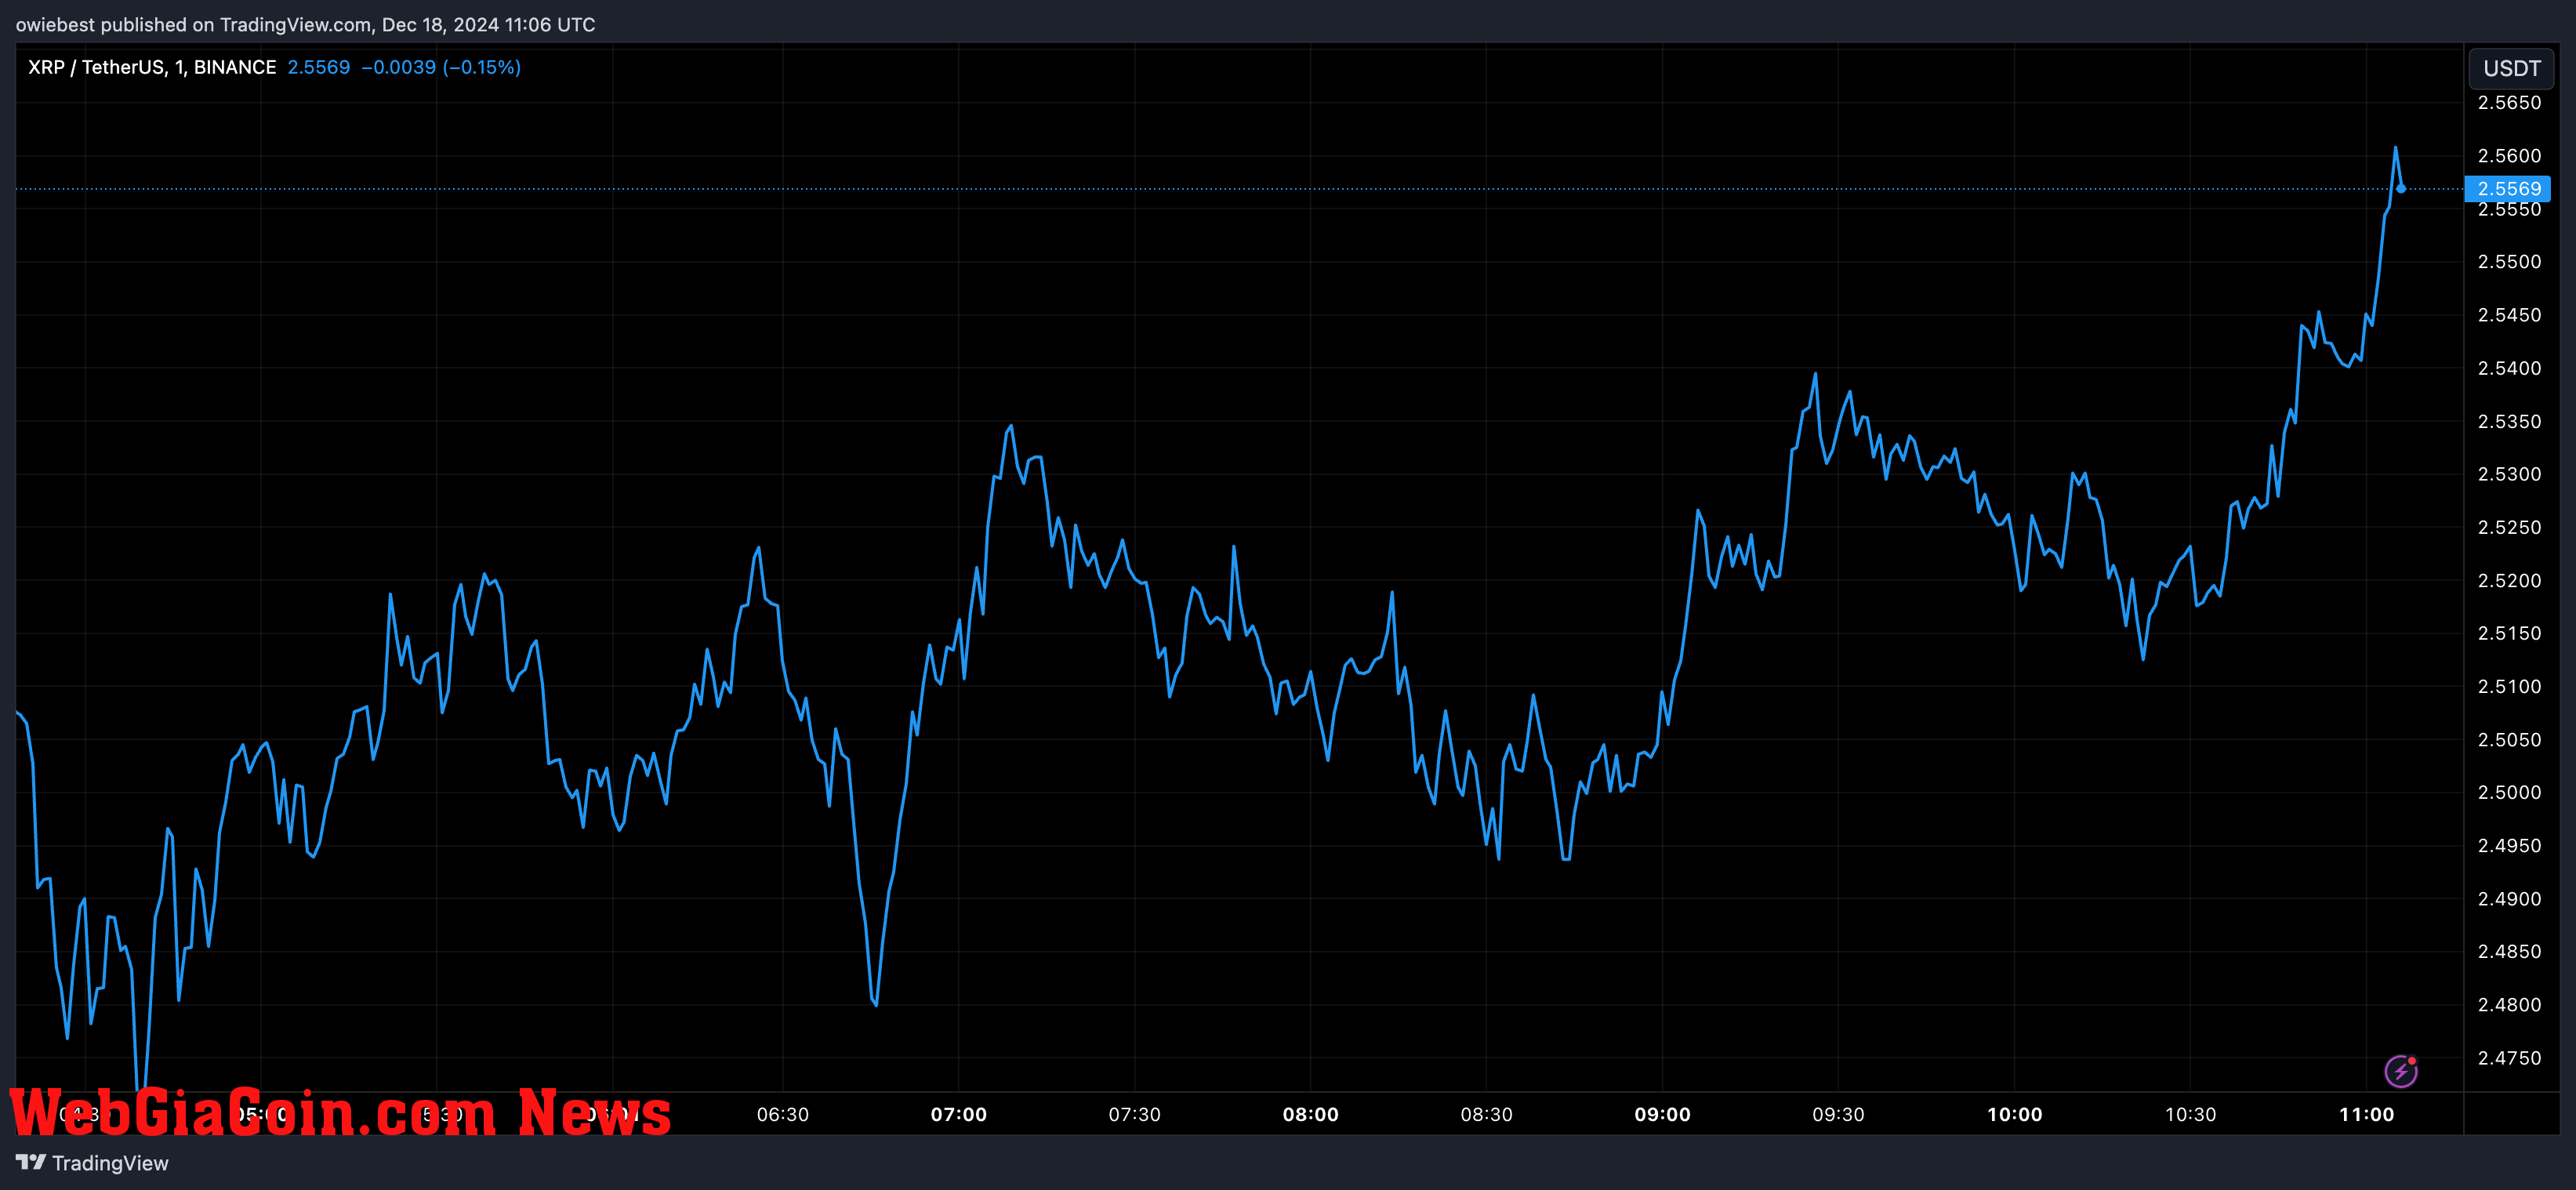Click the 2.4800 price axis label
The image size is (2576, 1190).
tap(2509, 1005)
